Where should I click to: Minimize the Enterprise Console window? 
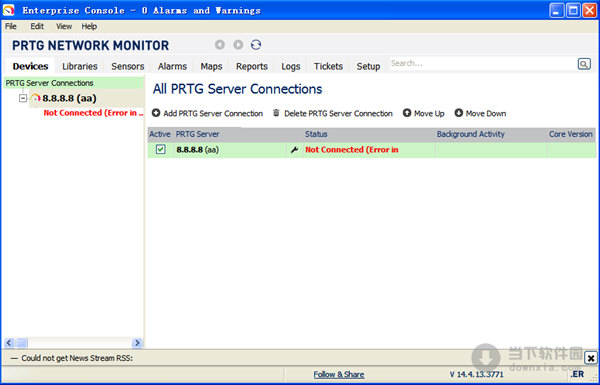[557, 10]
